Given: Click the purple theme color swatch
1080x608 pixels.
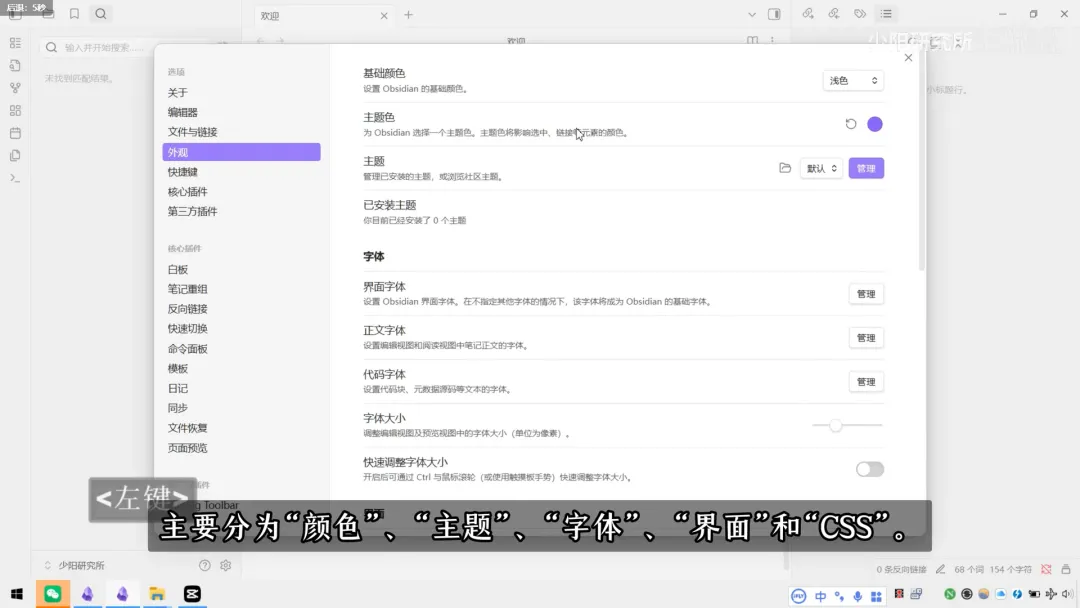Looking at the screenshot, I should pos(874,122).
